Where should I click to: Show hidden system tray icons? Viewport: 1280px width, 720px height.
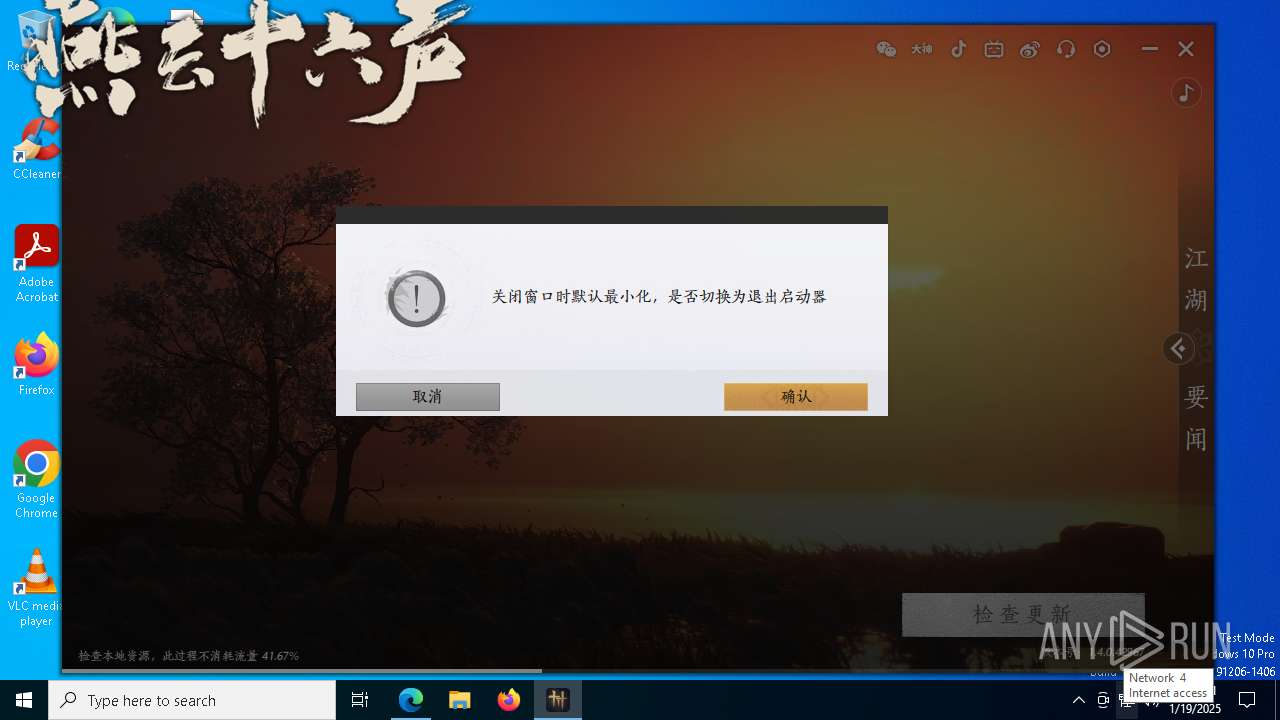coord(1078,700)
